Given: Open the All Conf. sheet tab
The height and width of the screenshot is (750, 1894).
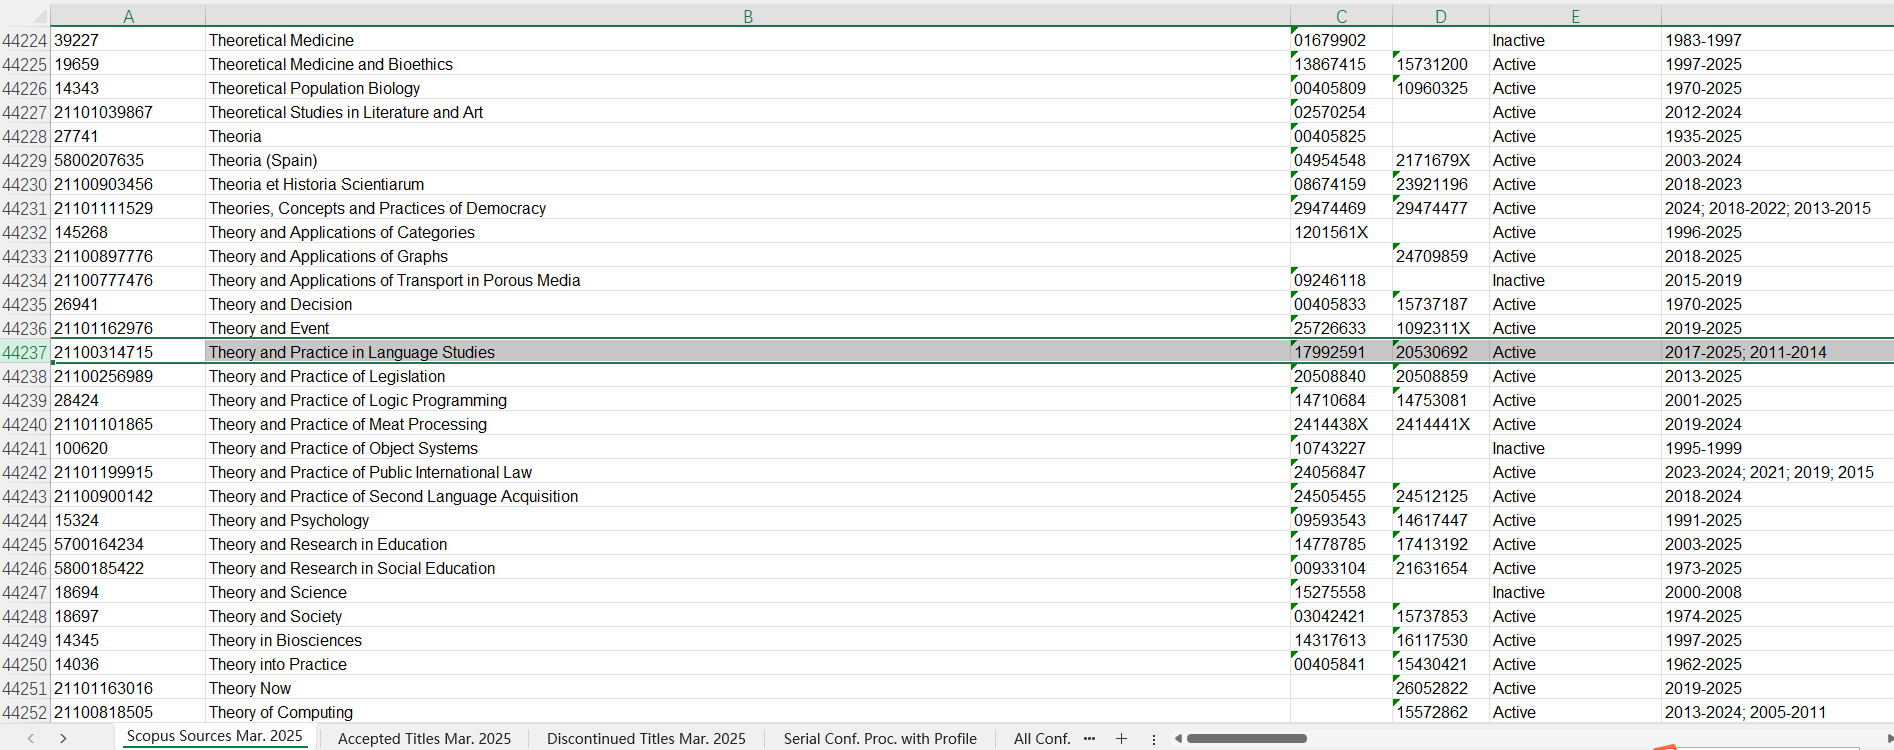Looking at the screenshot, I should click(x=1041, y=739).
